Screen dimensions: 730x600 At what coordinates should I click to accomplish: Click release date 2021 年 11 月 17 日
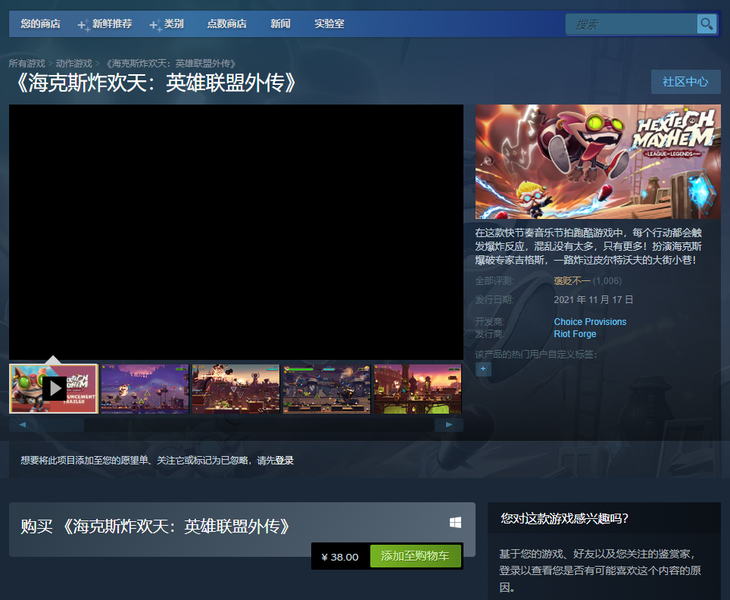[593, 299]
